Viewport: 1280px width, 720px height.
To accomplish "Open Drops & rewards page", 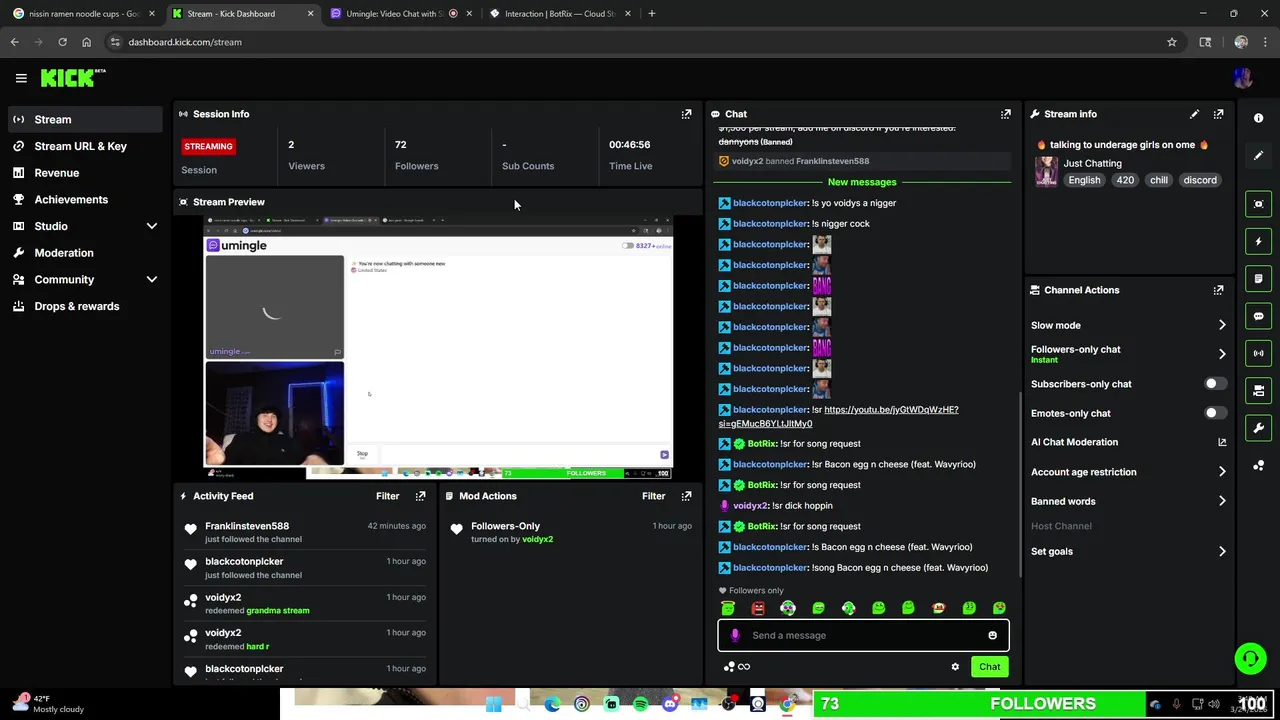I will coord(84,306).
